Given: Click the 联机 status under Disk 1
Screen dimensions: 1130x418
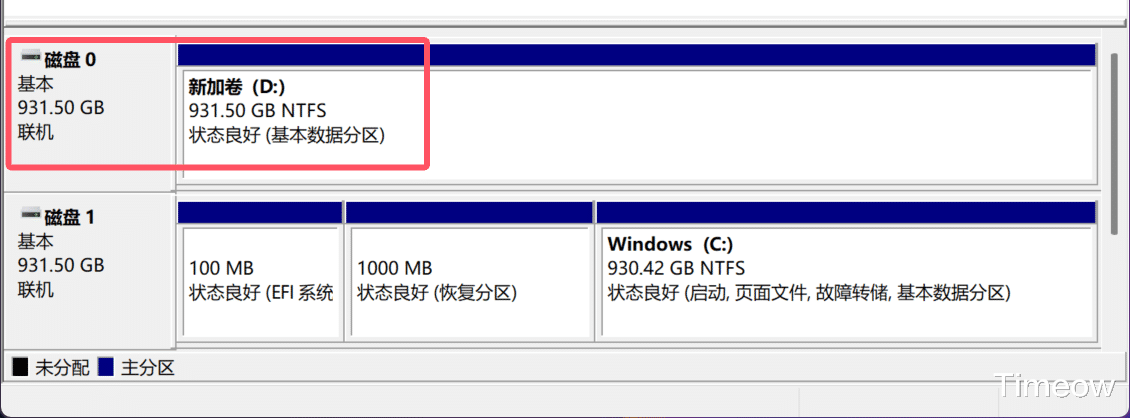Looking at the screenshot, I should [36, 290].
